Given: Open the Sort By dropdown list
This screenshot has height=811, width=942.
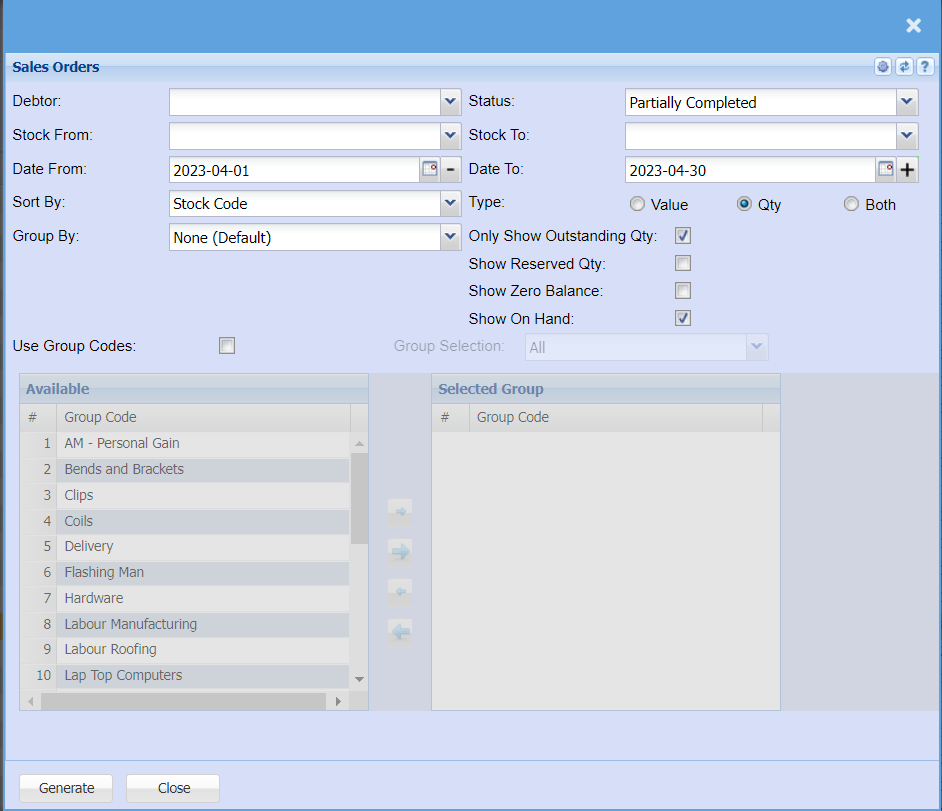Looking at the screenshot, I should point(449,203).
